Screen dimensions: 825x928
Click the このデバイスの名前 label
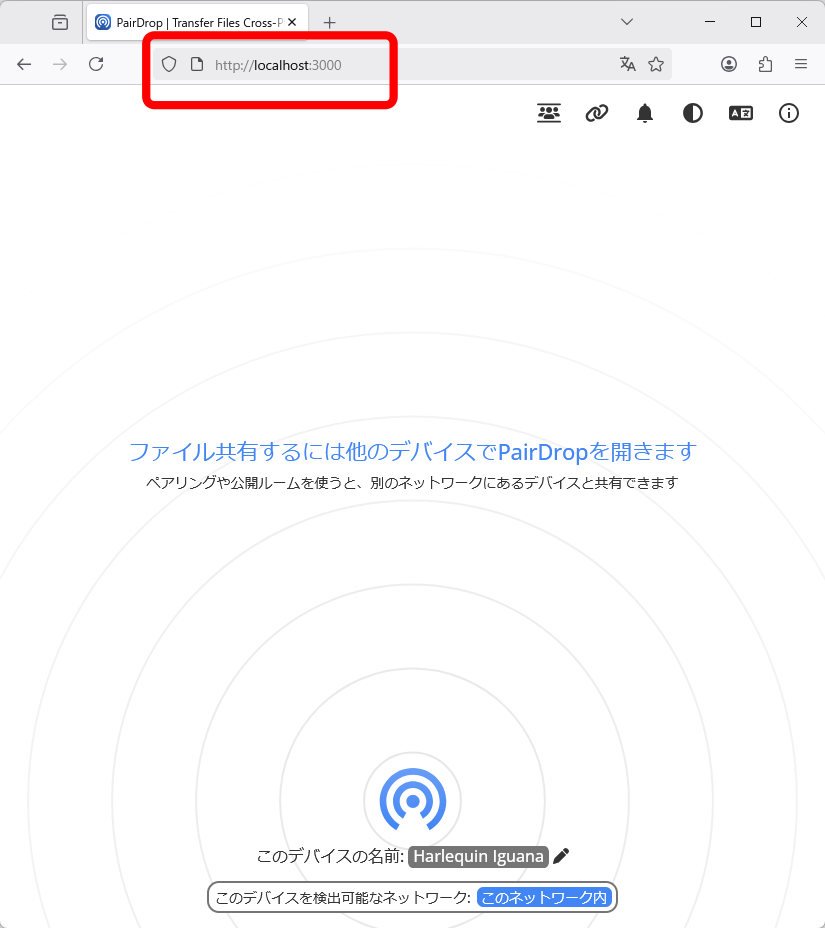[330, 856]
